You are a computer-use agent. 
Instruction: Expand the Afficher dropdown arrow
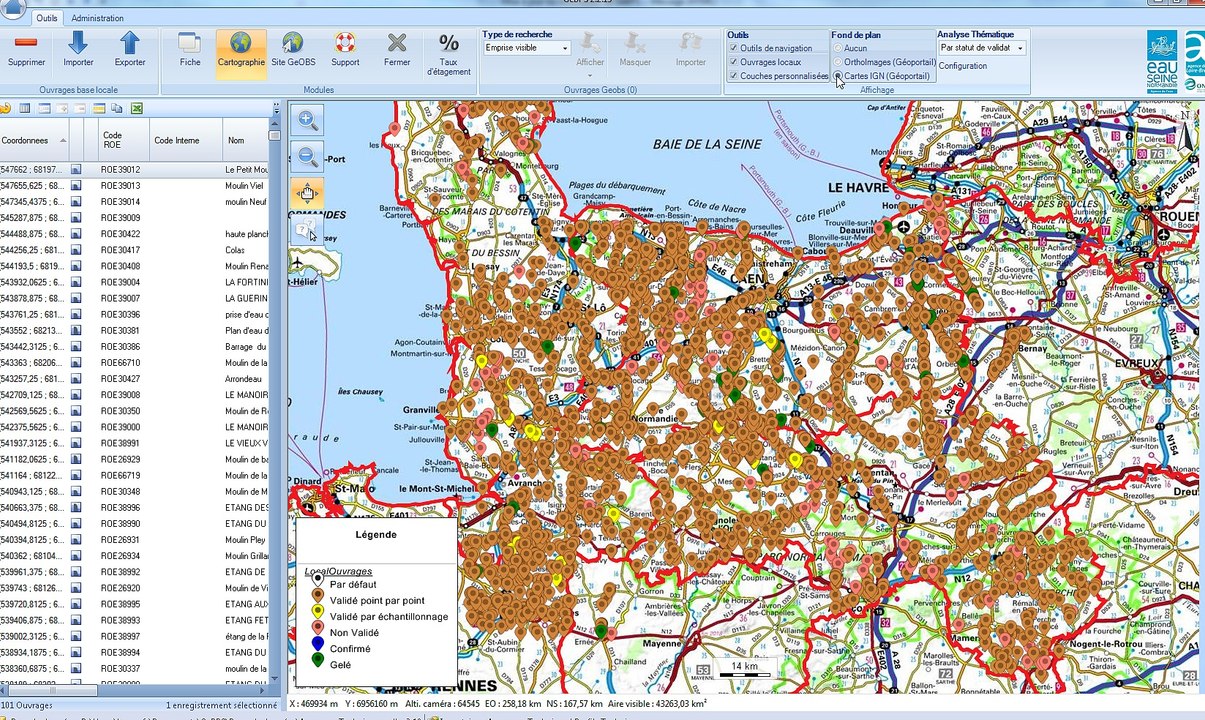point(591,75)
